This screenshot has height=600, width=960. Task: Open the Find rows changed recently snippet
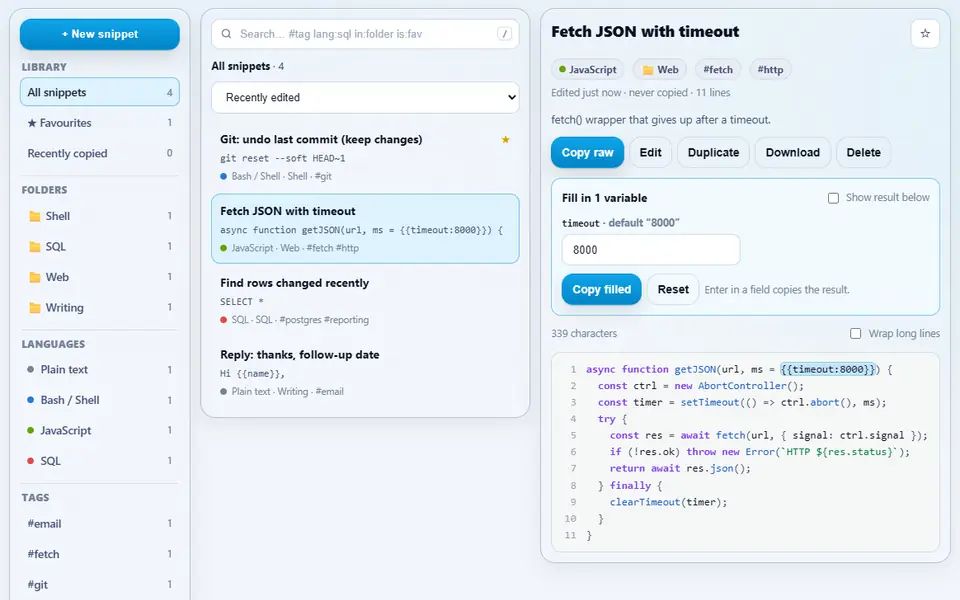pos(365,301)
